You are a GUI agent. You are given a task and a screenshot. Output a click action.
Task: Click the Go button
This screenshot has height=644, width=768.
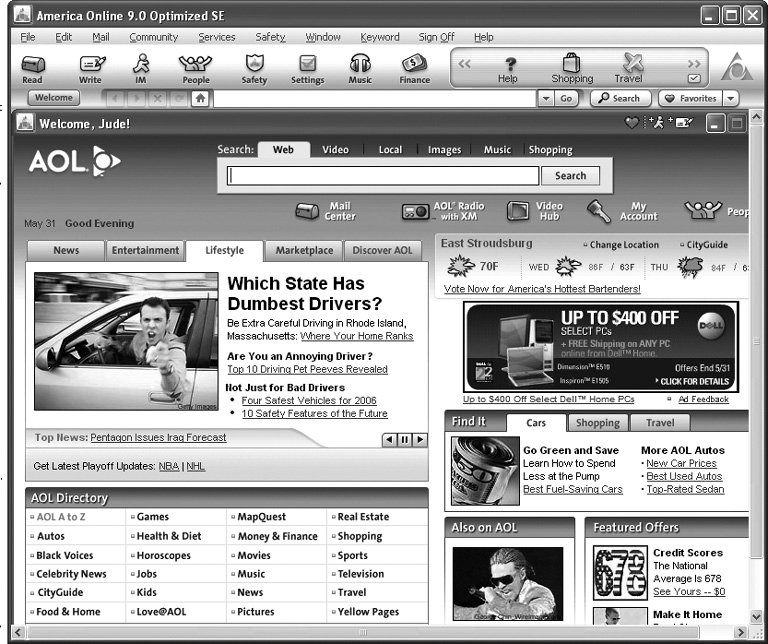pyautogui.click(x=566, y=98)
